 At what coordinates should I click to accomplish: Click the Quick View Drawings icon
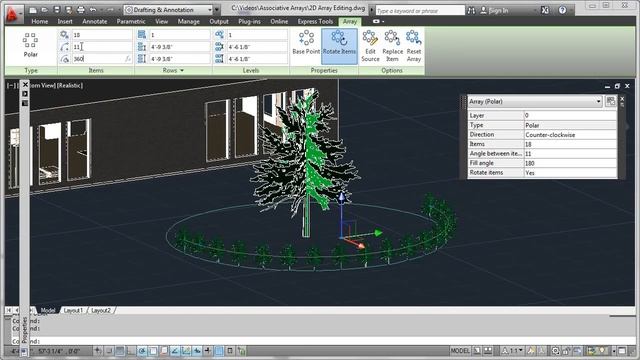pos(488,350)
